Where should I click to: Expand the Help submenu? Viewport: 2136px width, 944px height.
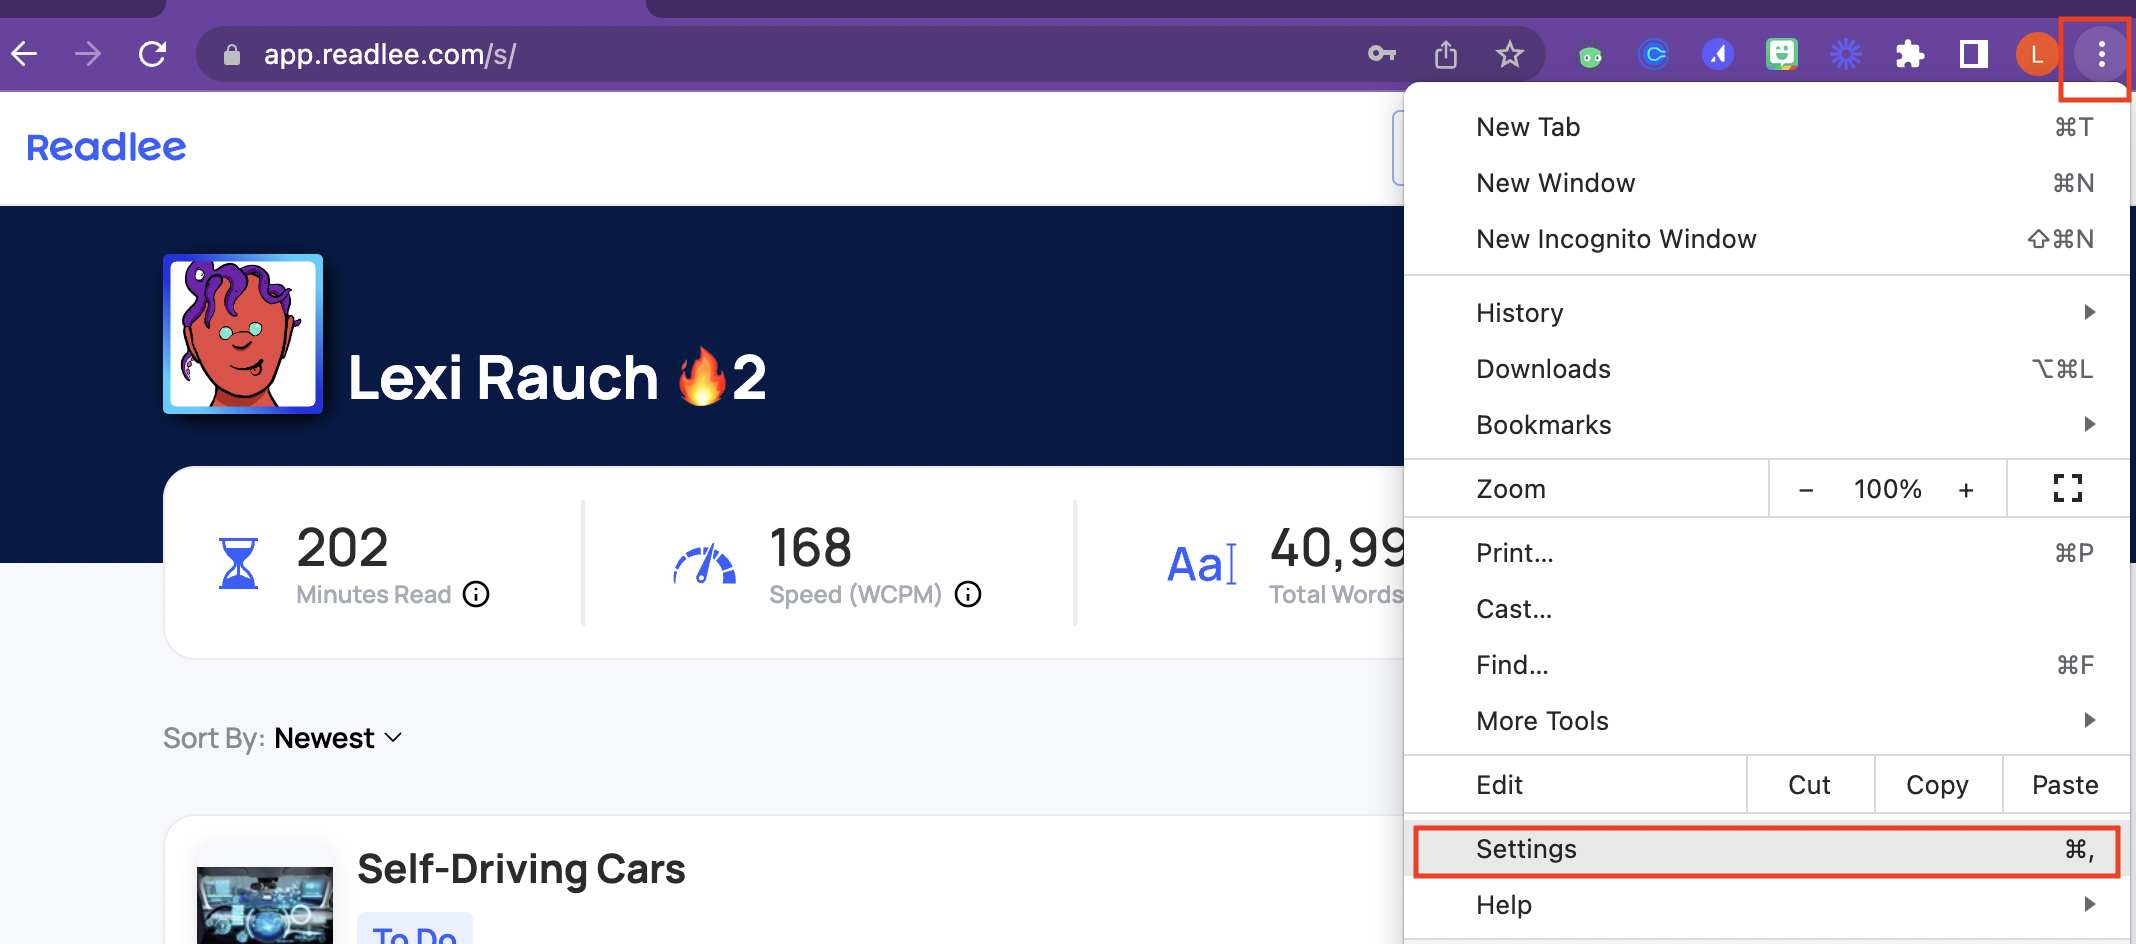[x=1766, y=905]
